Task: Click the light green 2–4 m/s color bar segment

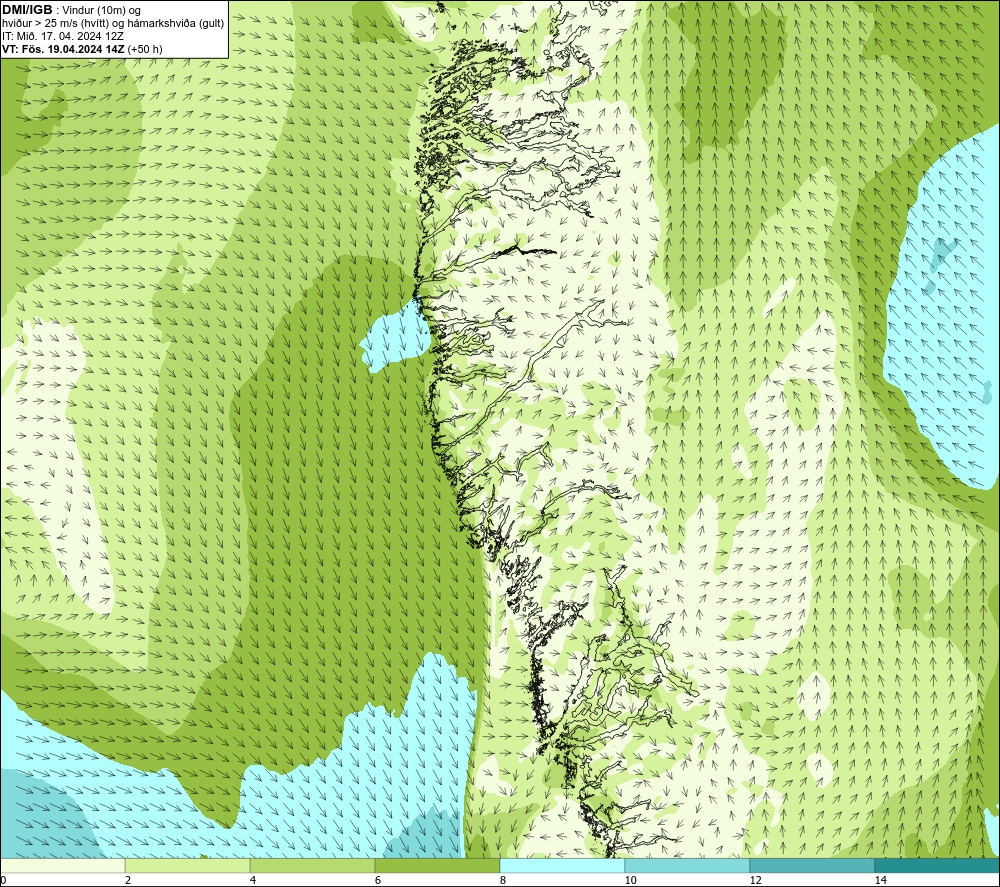Action: click(188, 865)
